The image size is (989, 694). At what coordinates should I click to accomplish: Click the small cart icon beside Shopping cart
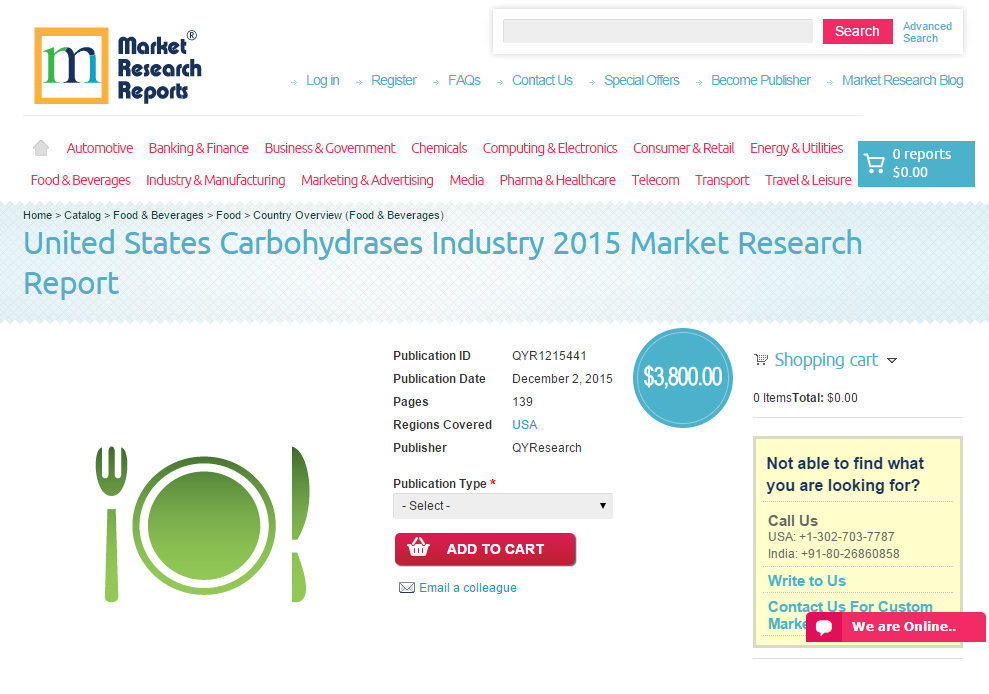click(x=761, y=360)
